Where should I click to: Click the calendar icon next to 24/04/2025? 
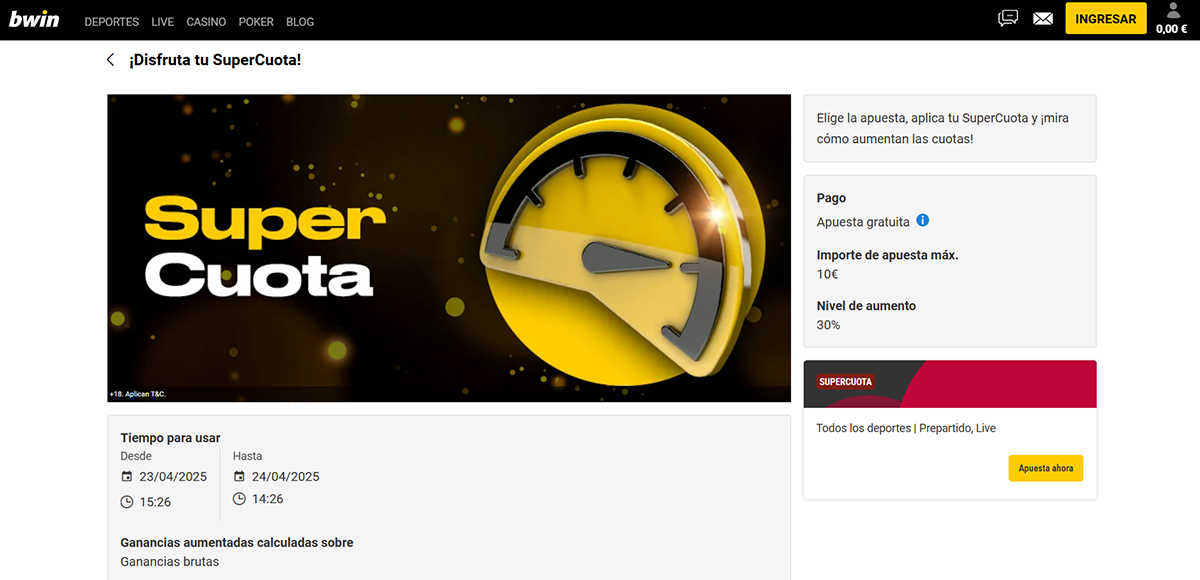click(239, 477)
